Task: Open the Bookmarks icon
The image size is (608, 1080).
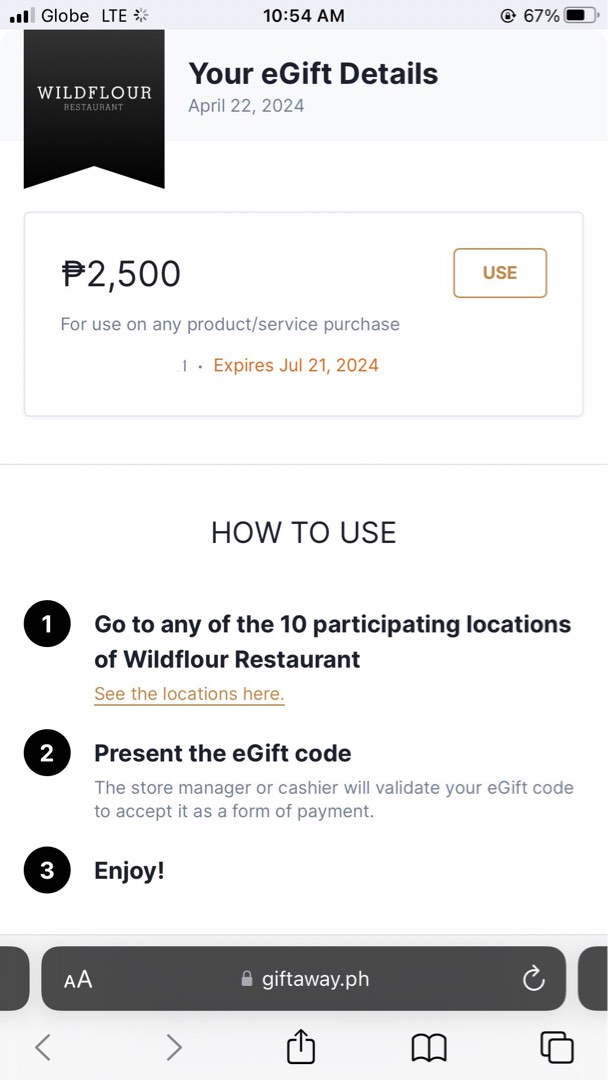Action: point(428,1046)
